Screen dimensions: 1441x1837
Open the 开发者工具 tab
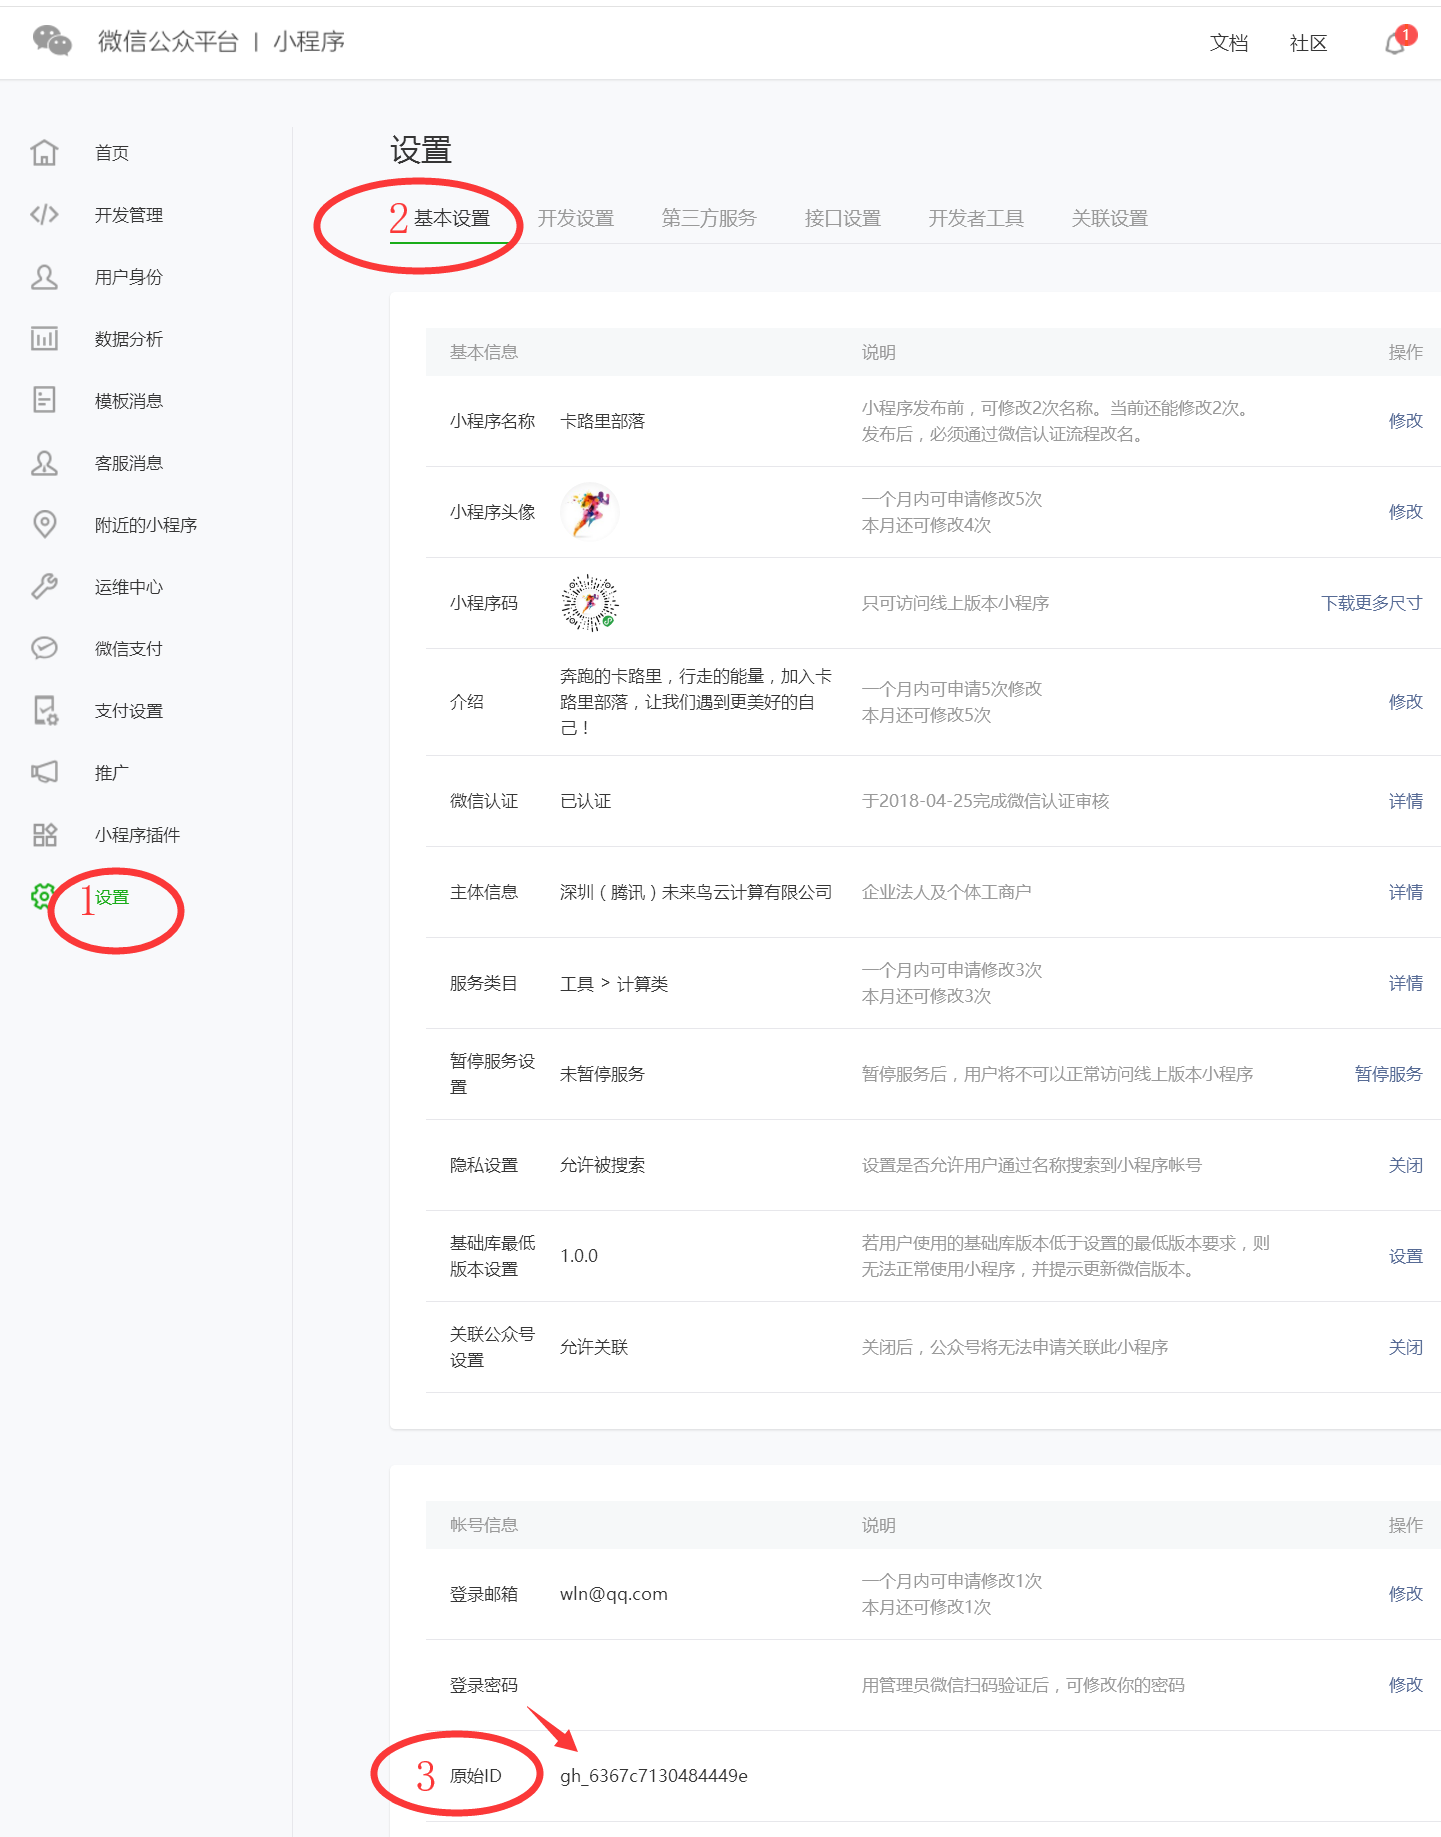tap(975, 218)
